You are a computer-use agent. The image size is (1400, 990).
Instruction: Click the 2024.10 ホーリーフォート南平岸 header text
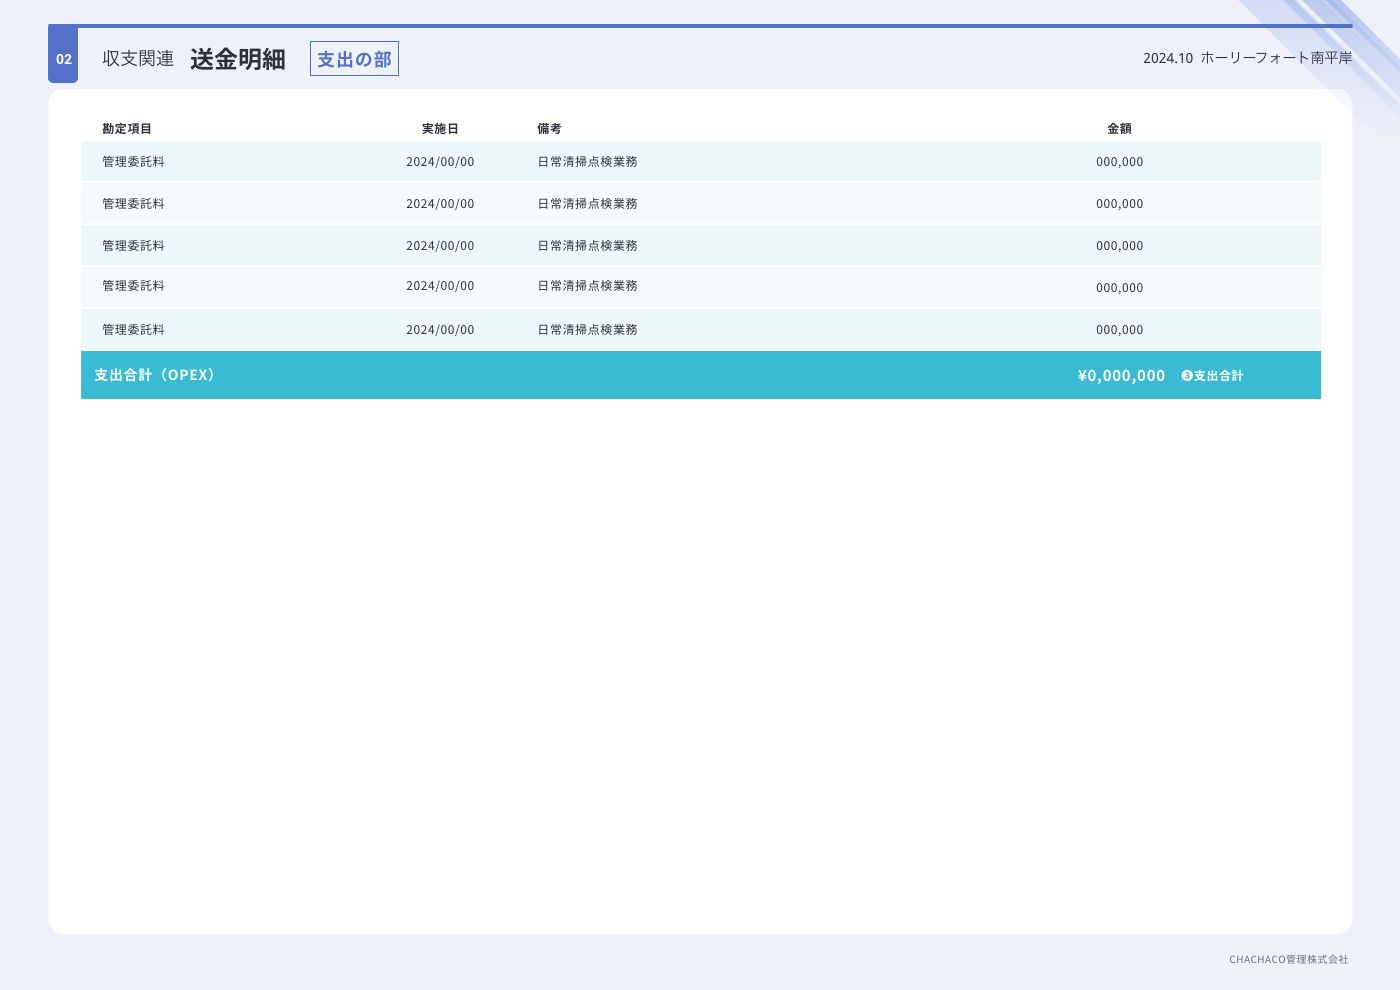1247,58
